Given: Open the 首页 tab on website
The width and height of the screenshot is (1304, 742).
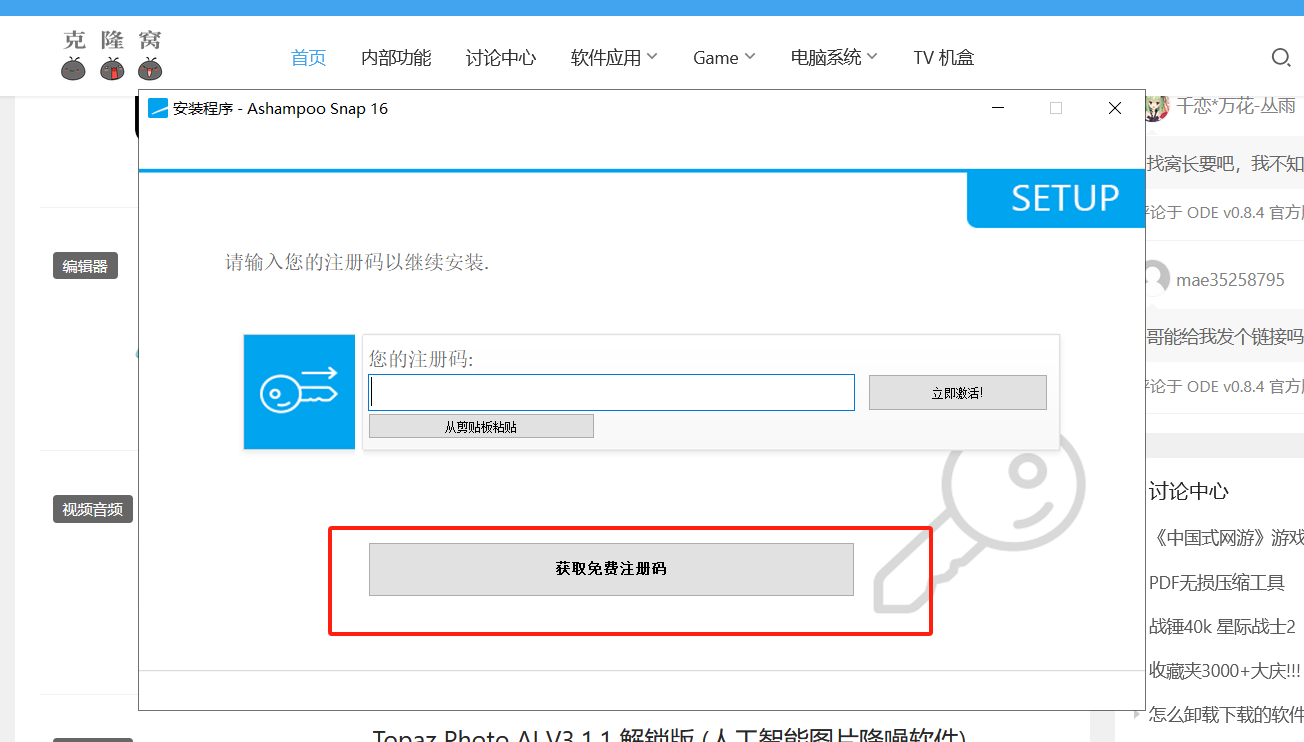Looking at the screenshot, I should point(308,58).
